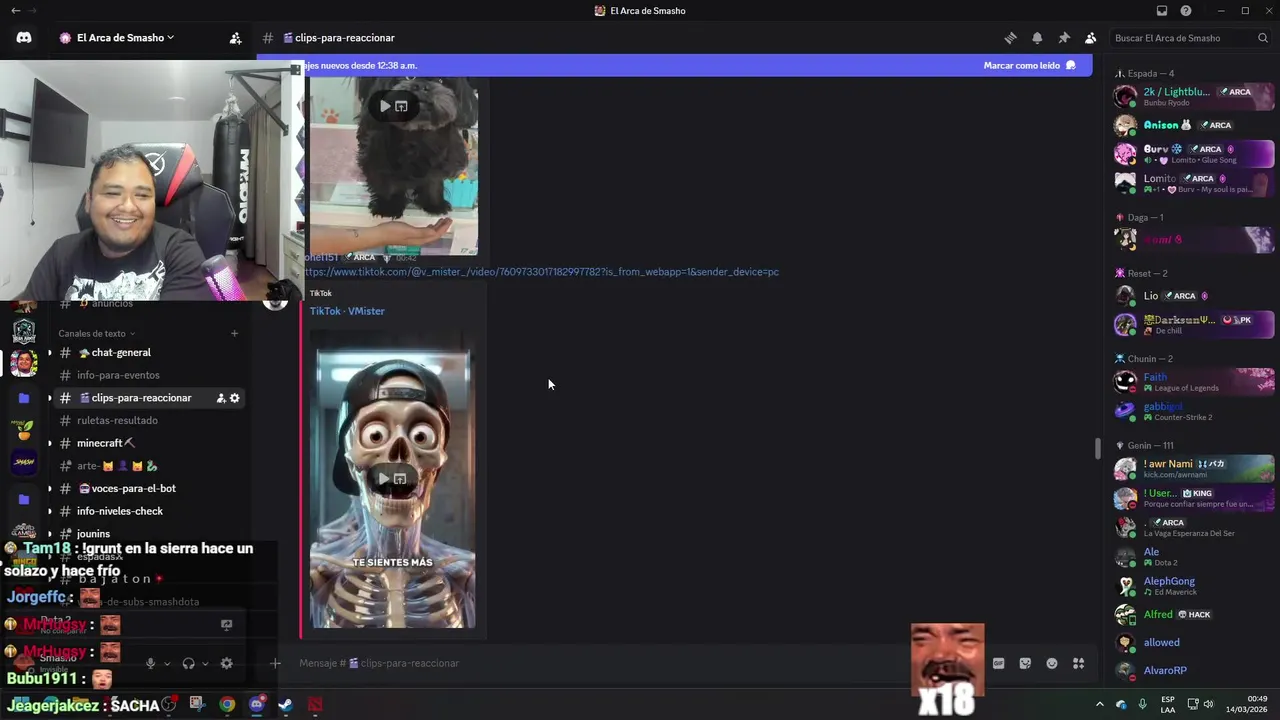Click Discord icon in taskbar
Viewport: 1280px width, 720px height.
coord(256,704)
